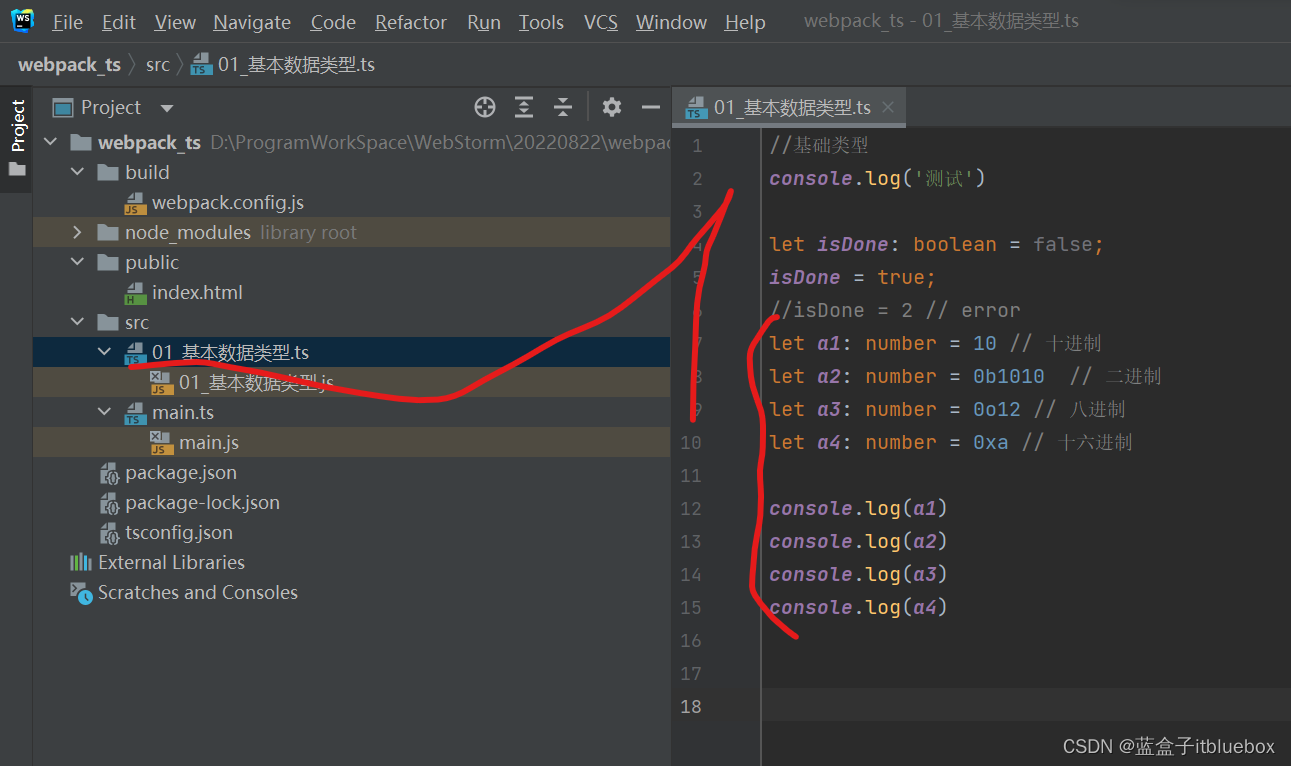Click '0b1010' value on line 8
Viewport: 1291px width, 766px height.
pos(1009,376)
